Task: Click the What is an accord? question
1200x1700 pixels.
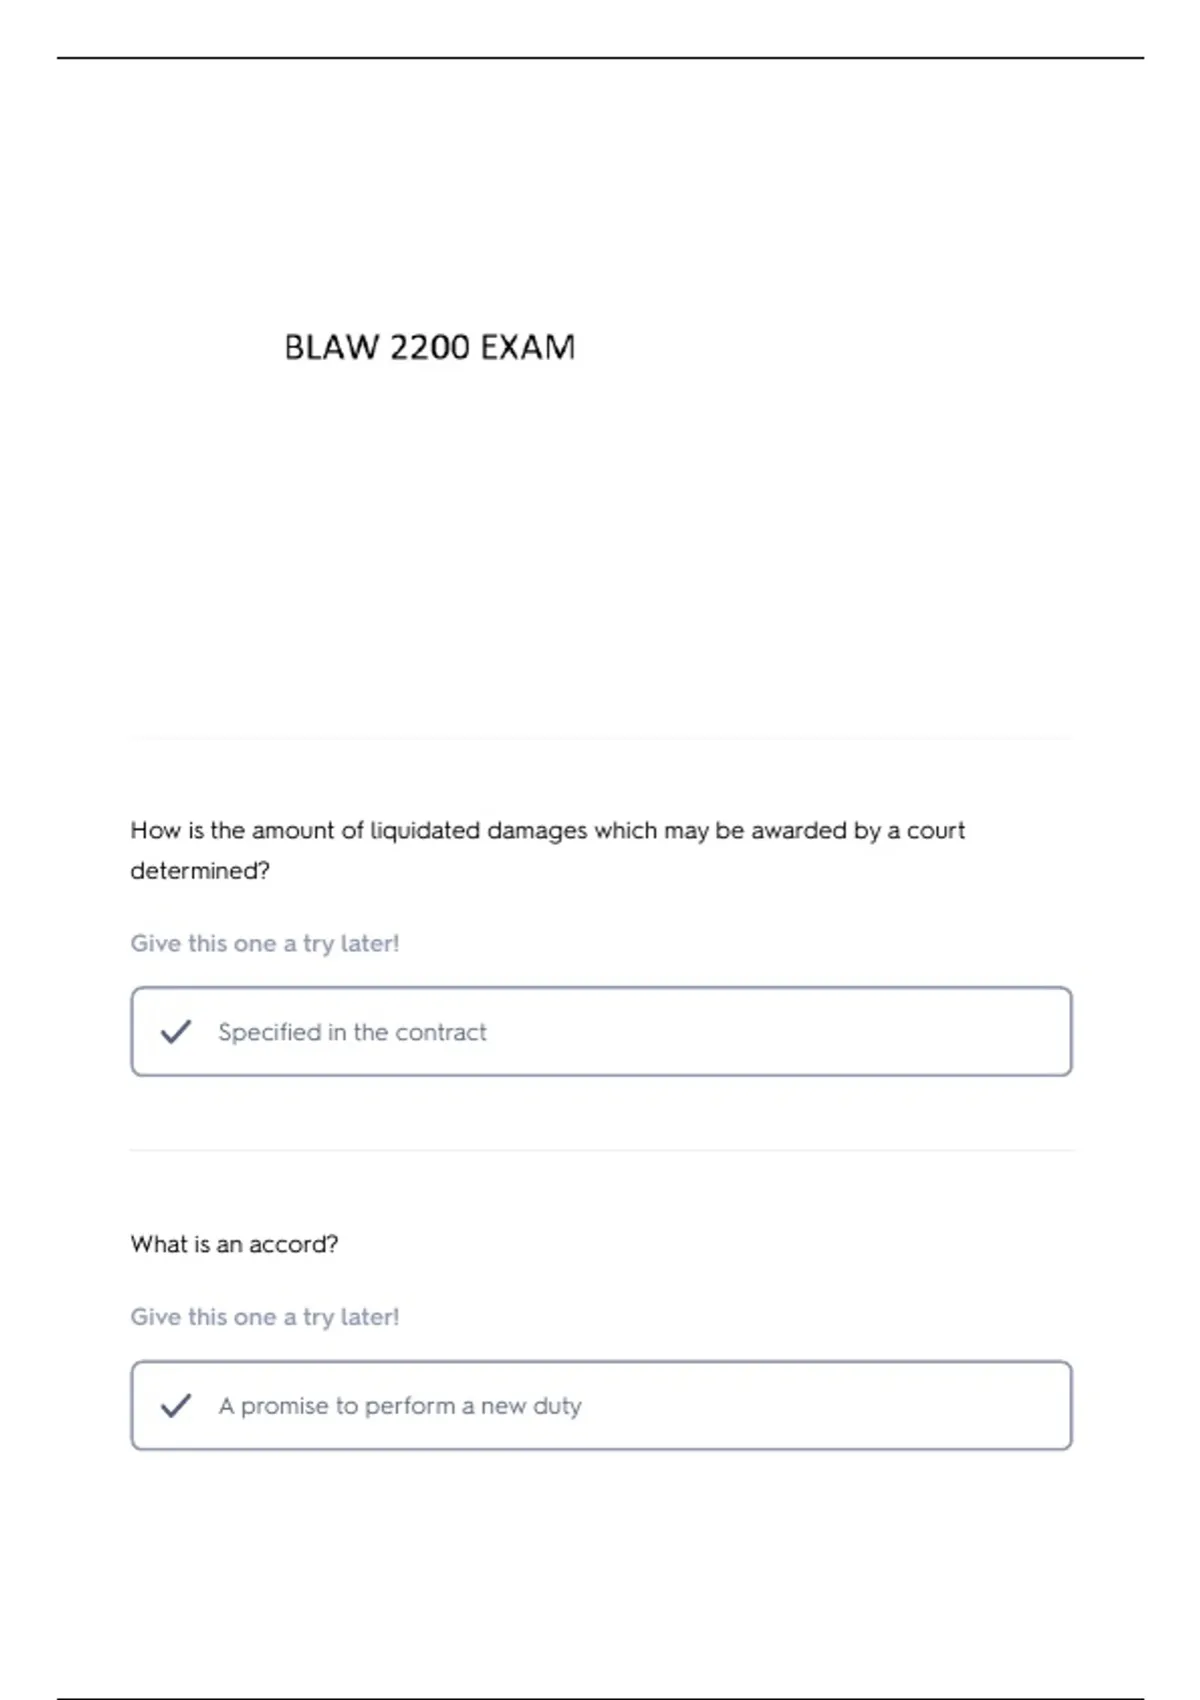Action: (234, 1244)
